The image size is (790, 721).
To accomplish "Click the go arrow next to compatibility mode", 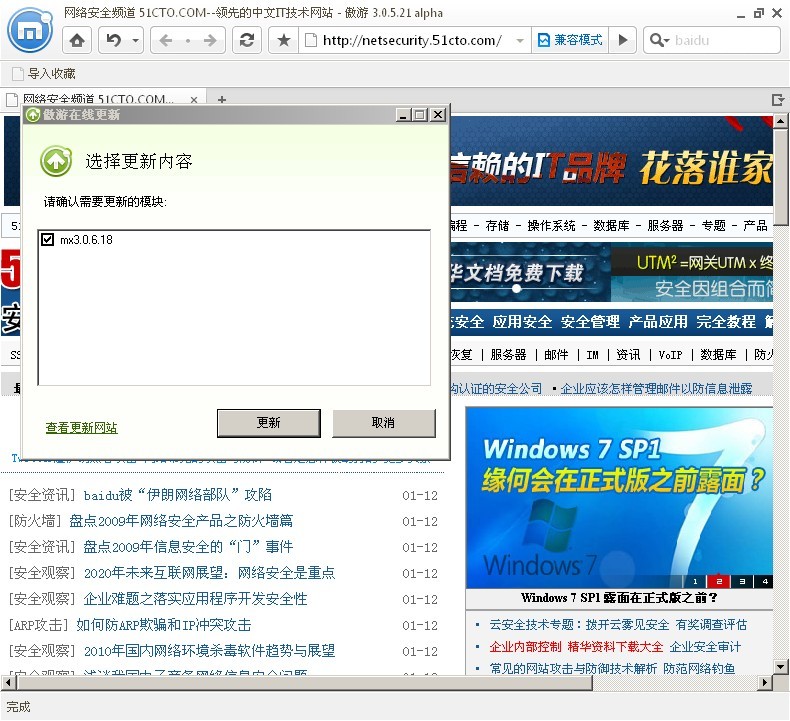I will (623, 40).
